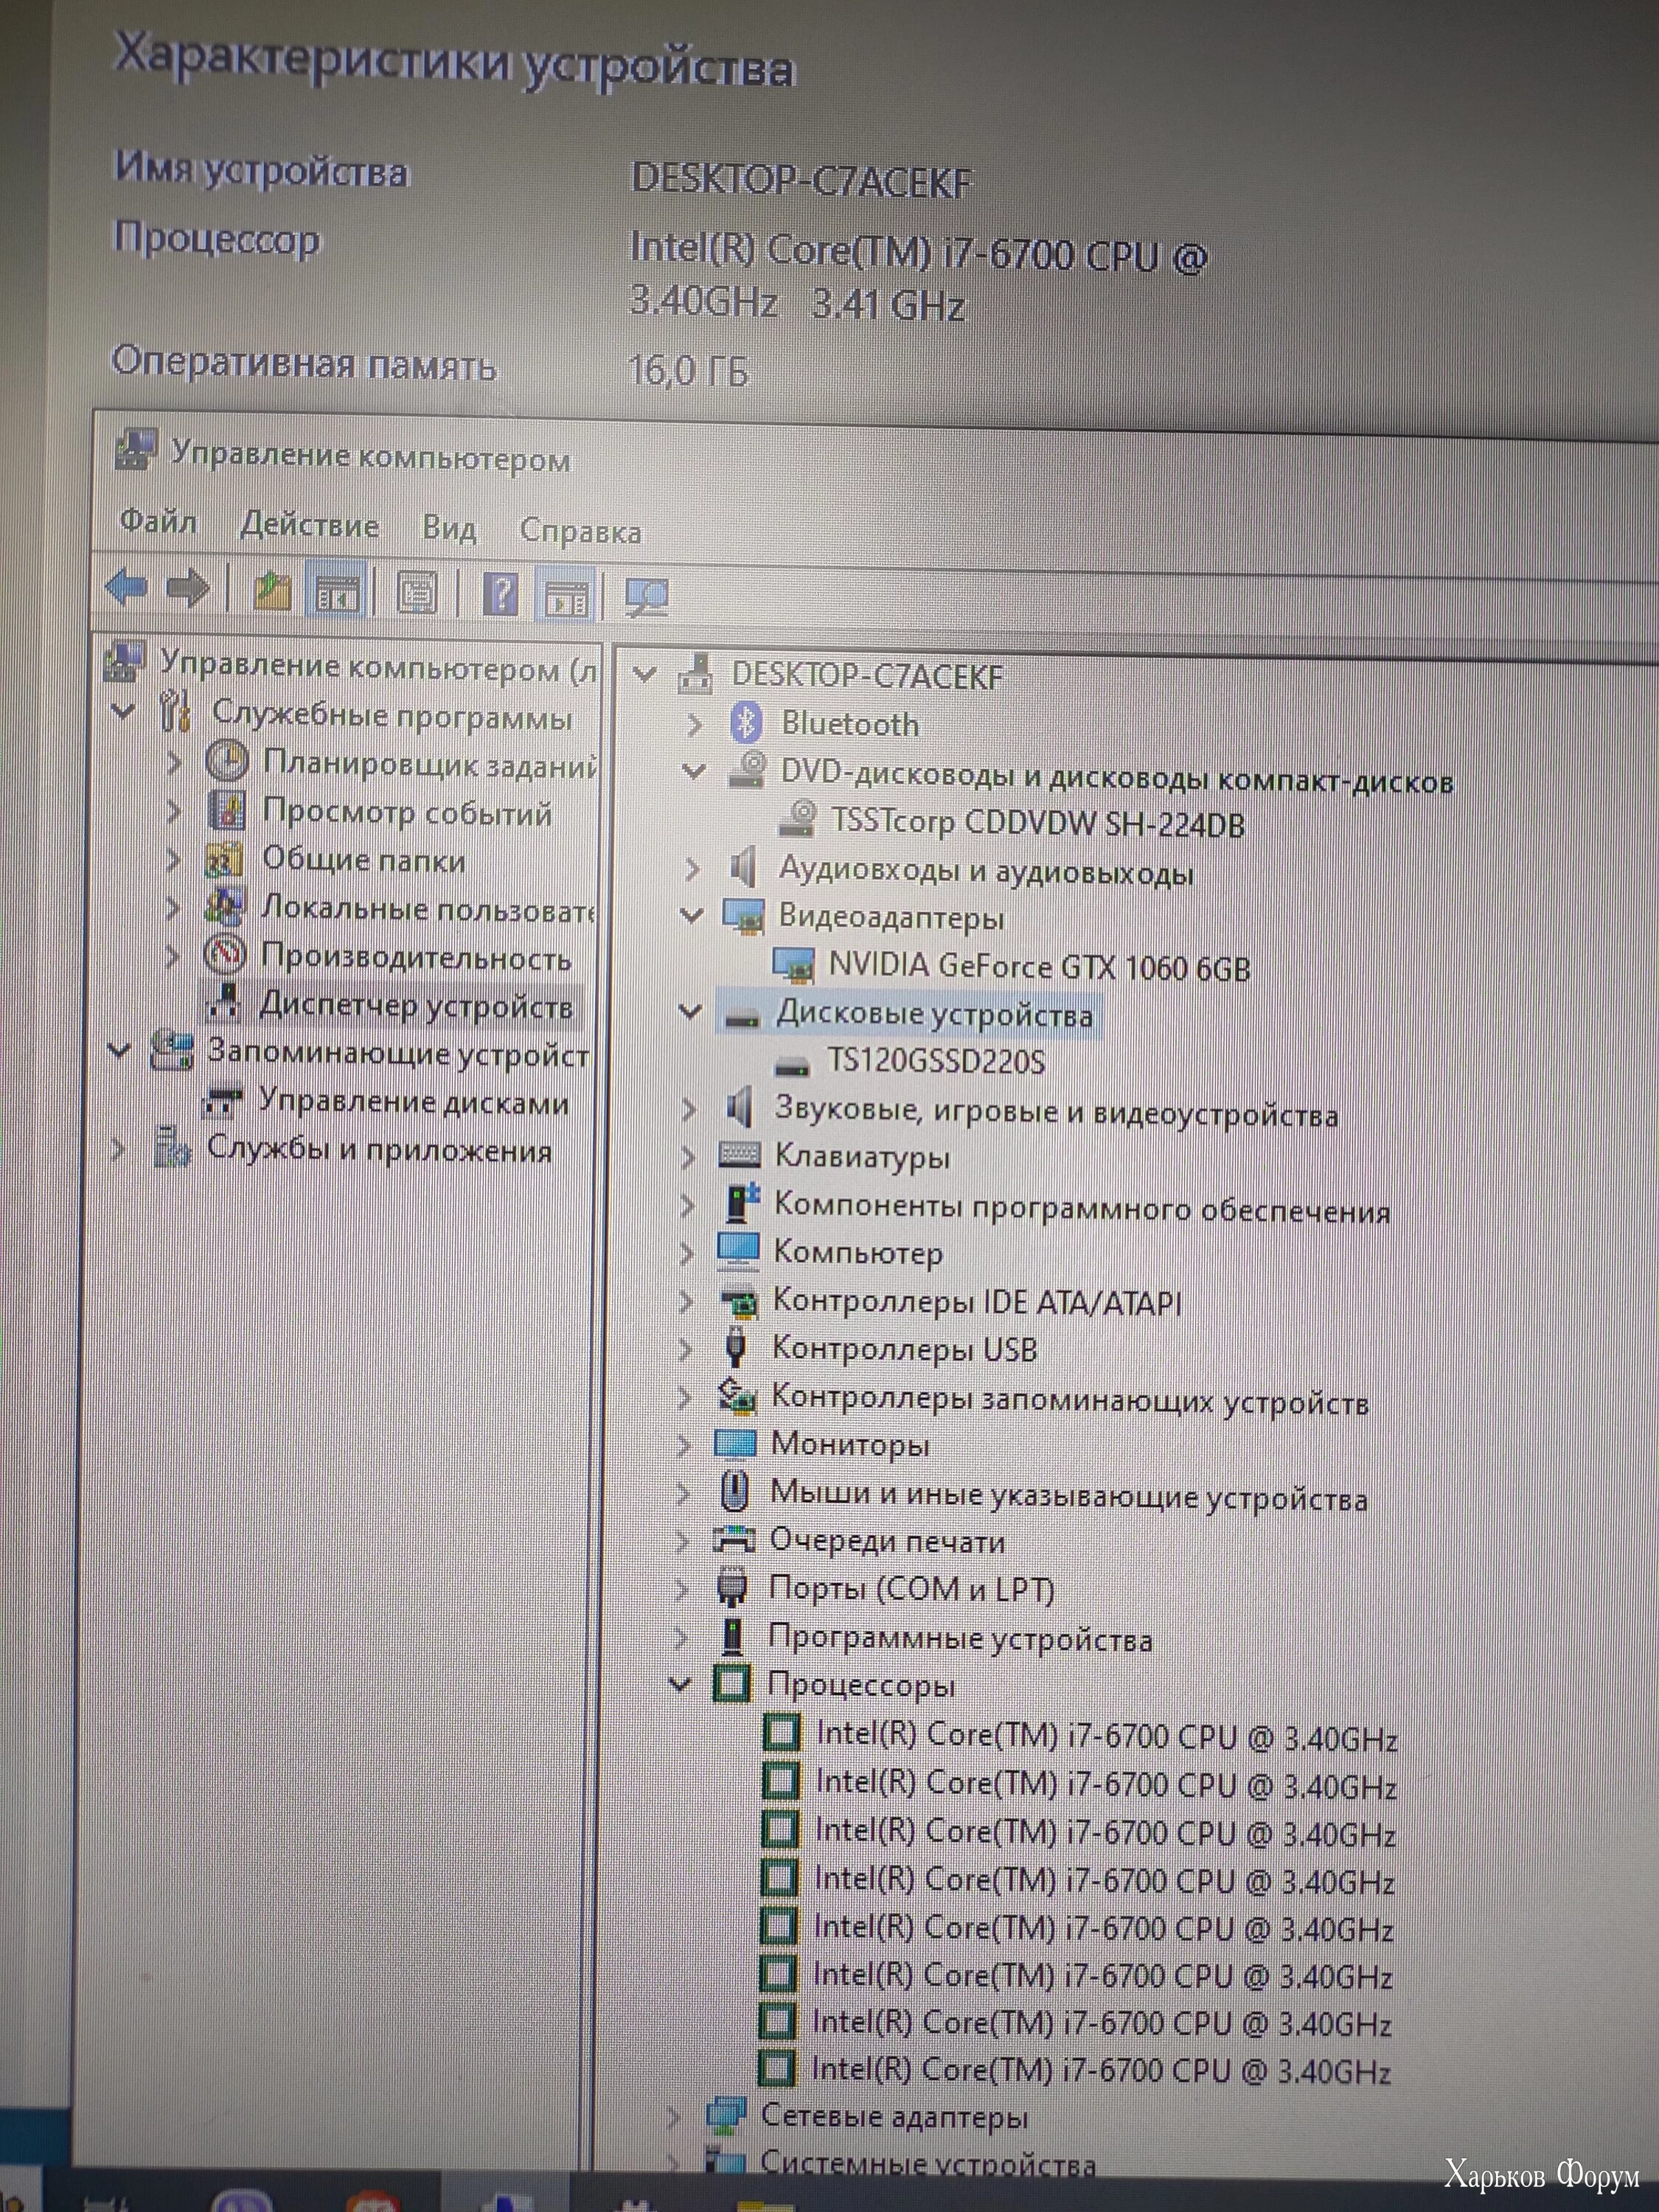Click the device name DESKTOP-C7ACEKF in settings
The height and width of the screenshot is (2212, 1659).
pos(801,180)
